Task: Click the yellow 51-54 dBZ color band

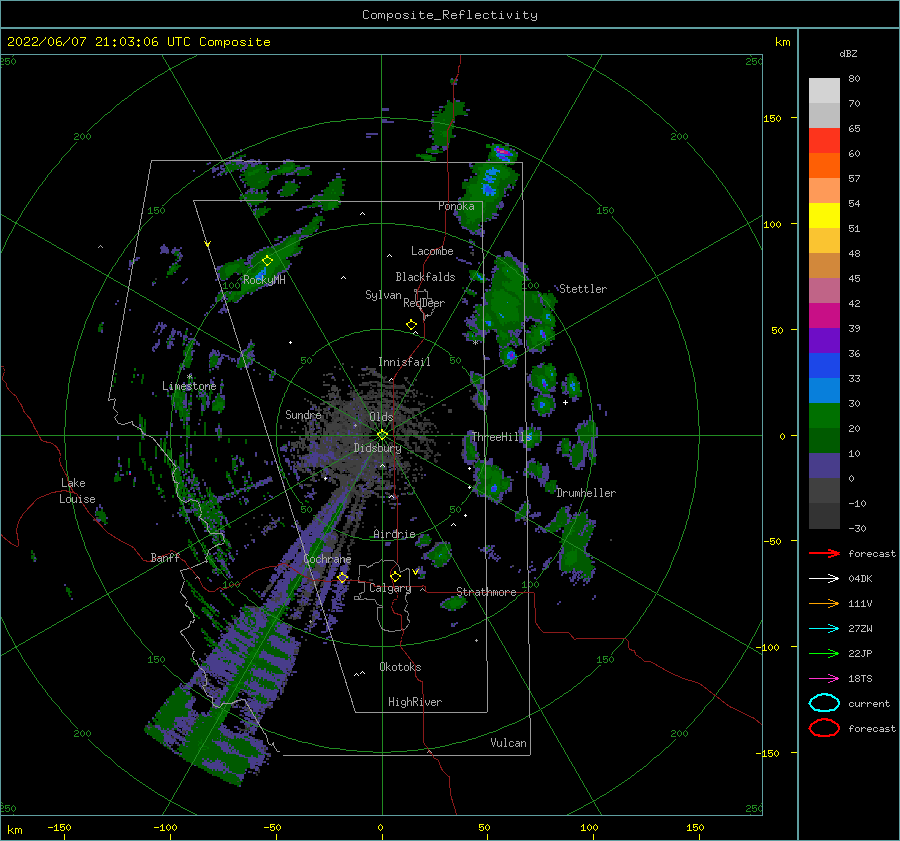Action: (x=824, y=216)
